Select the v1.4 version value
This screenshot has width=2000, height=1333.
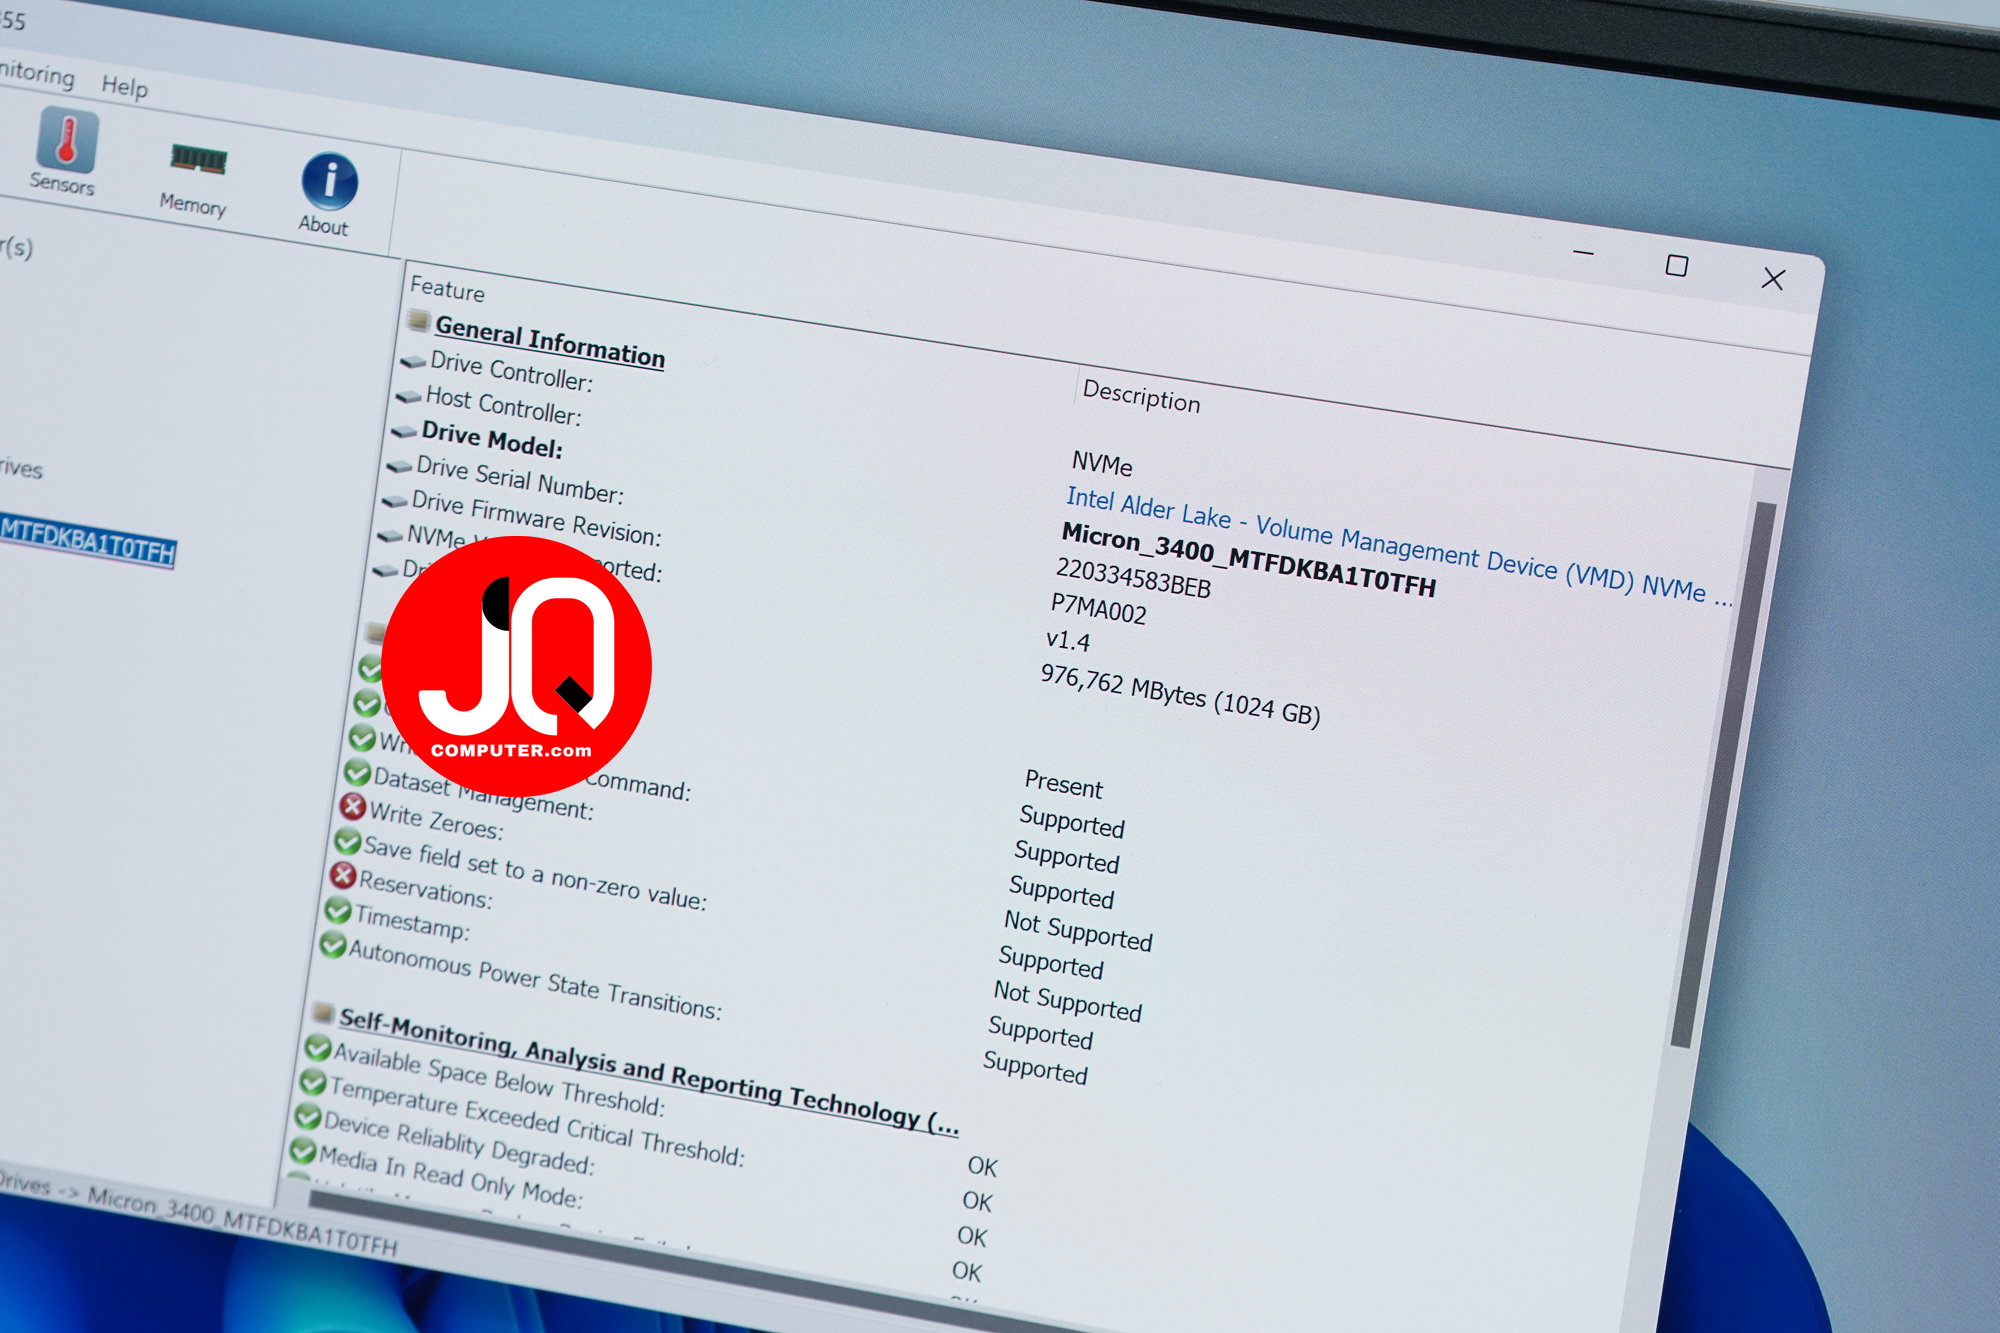(x=1068, y=641)
